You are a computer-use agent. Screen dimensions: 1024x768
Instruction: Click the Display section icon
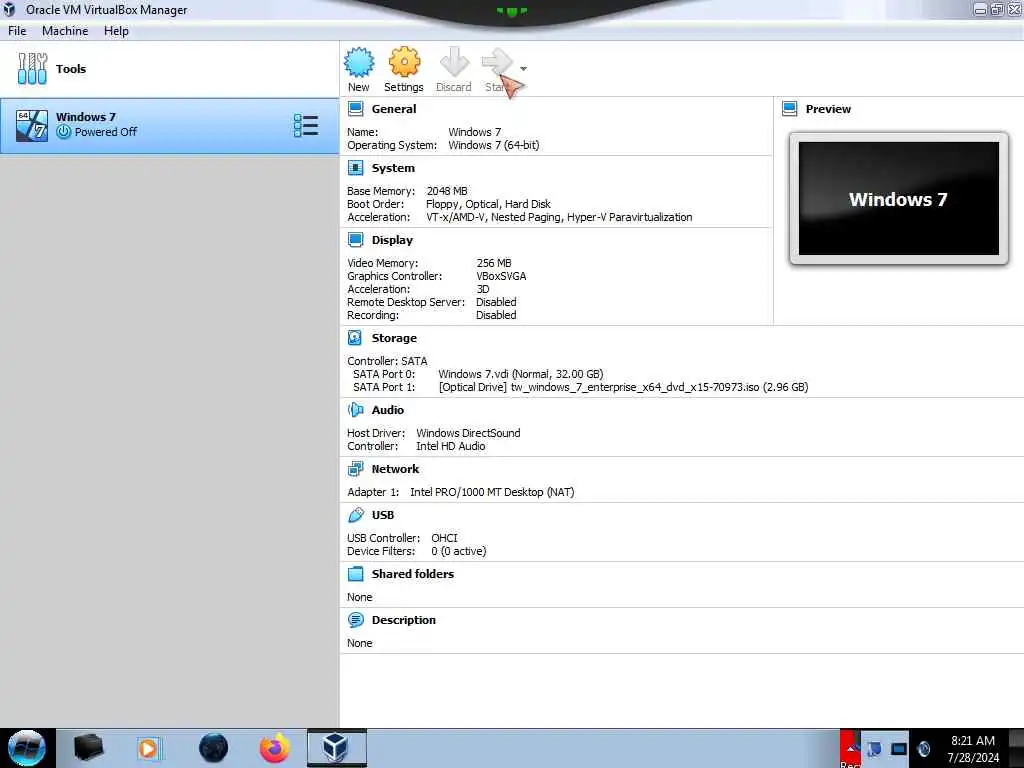tap(355, 240)
